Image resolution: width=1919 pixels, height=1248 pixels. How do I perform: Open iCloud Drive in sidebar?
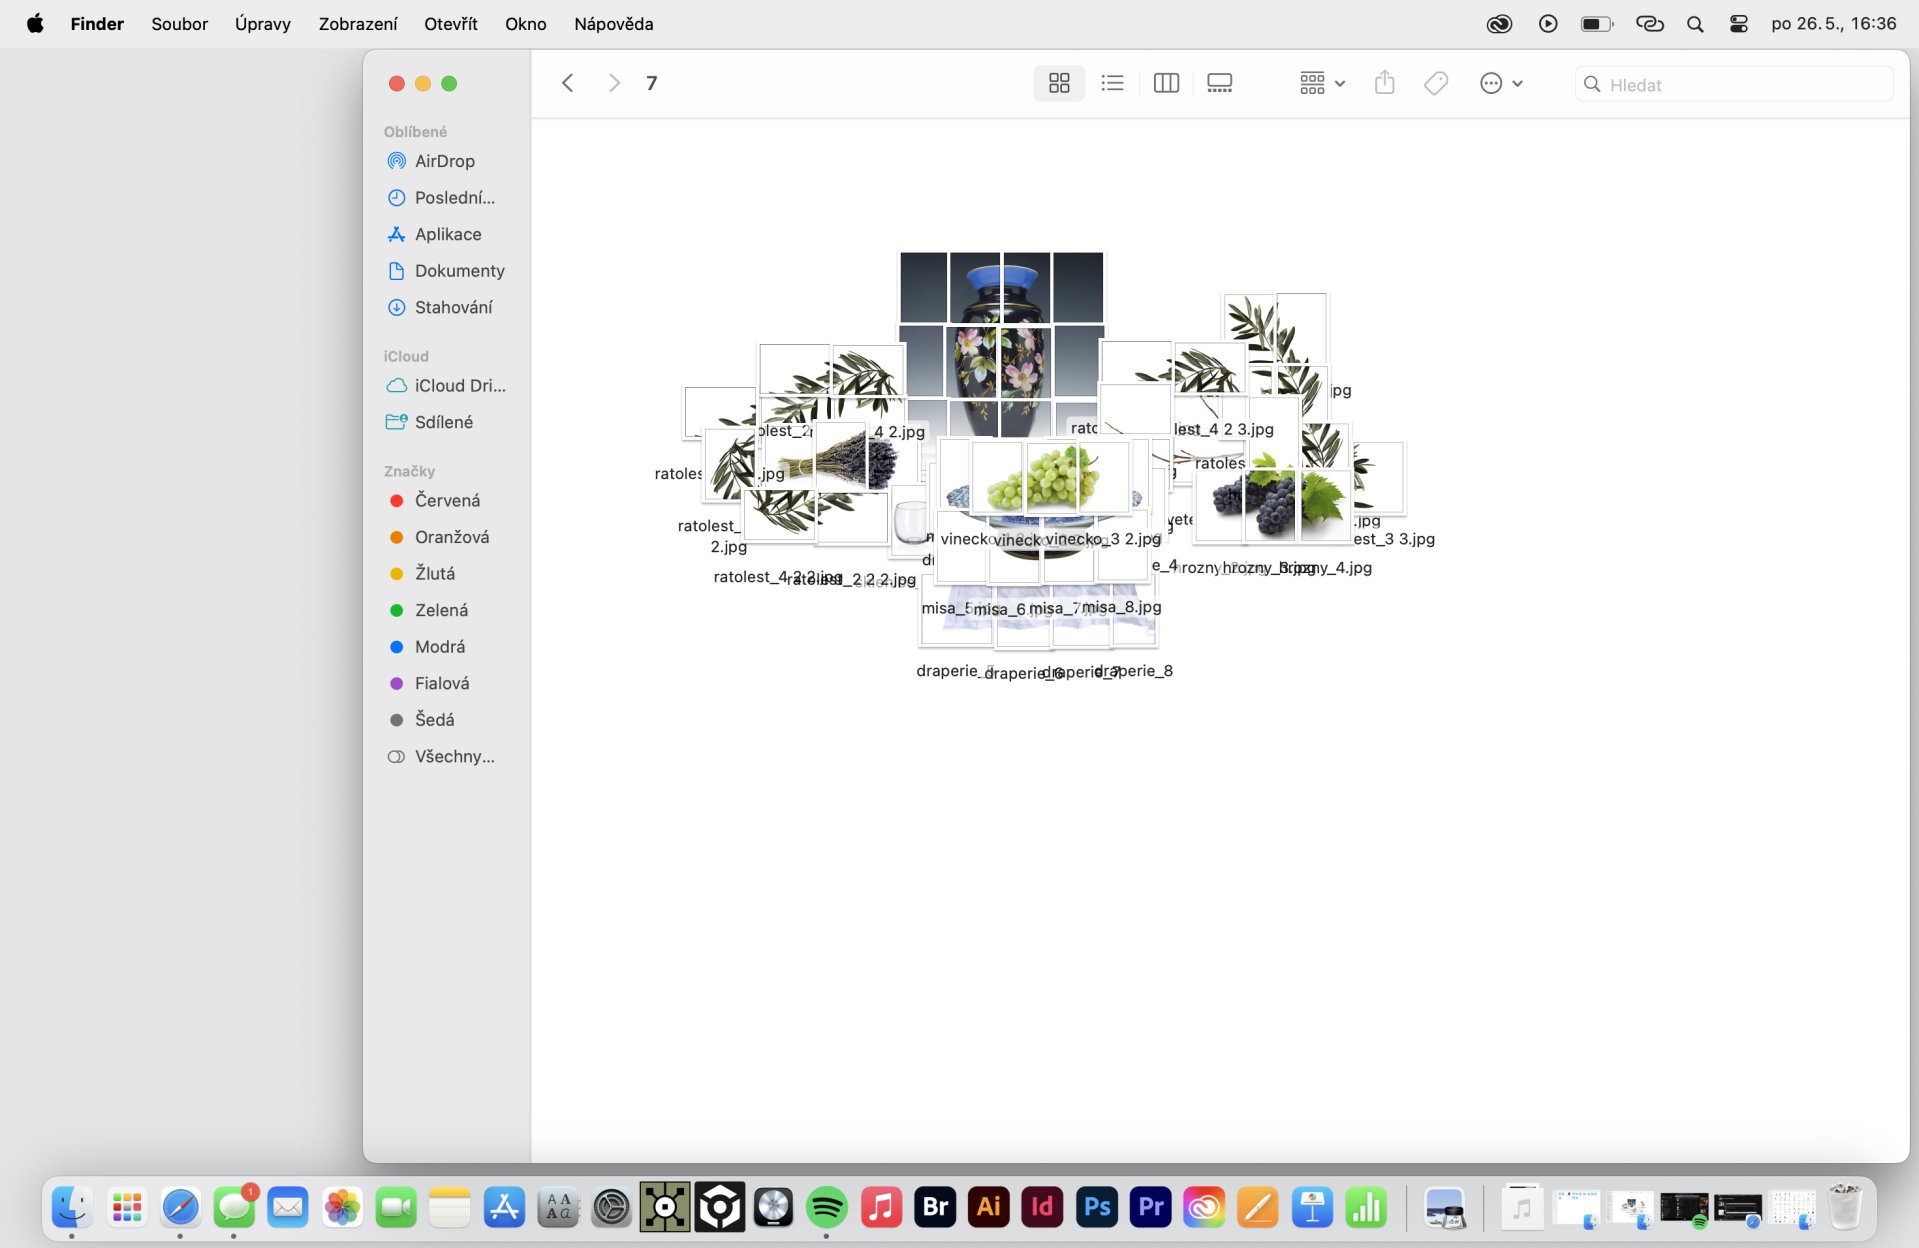[x=459, y=386]
